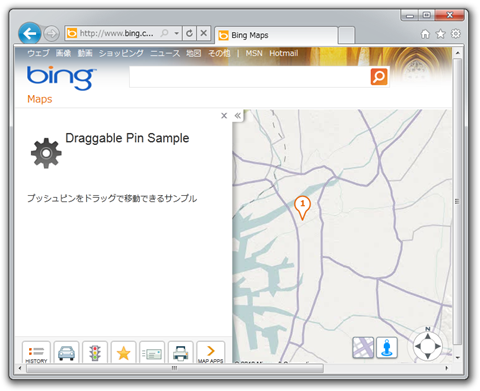Screen dimensions: 480x391
Task: Open MAP APPS arrow button
Action: click(x=211, y=352)
